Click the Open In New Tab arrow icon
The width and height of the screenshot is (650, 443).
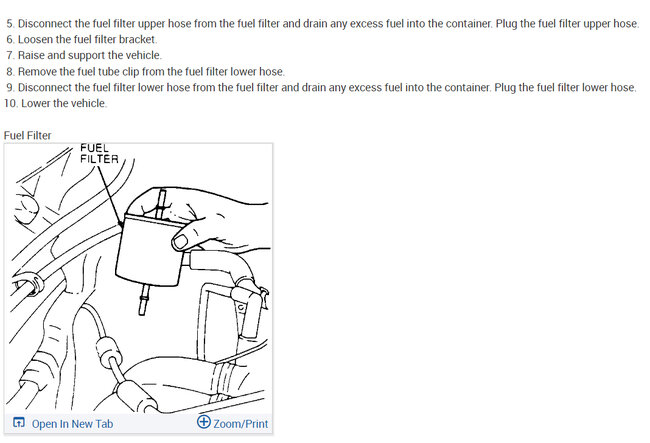19,422
